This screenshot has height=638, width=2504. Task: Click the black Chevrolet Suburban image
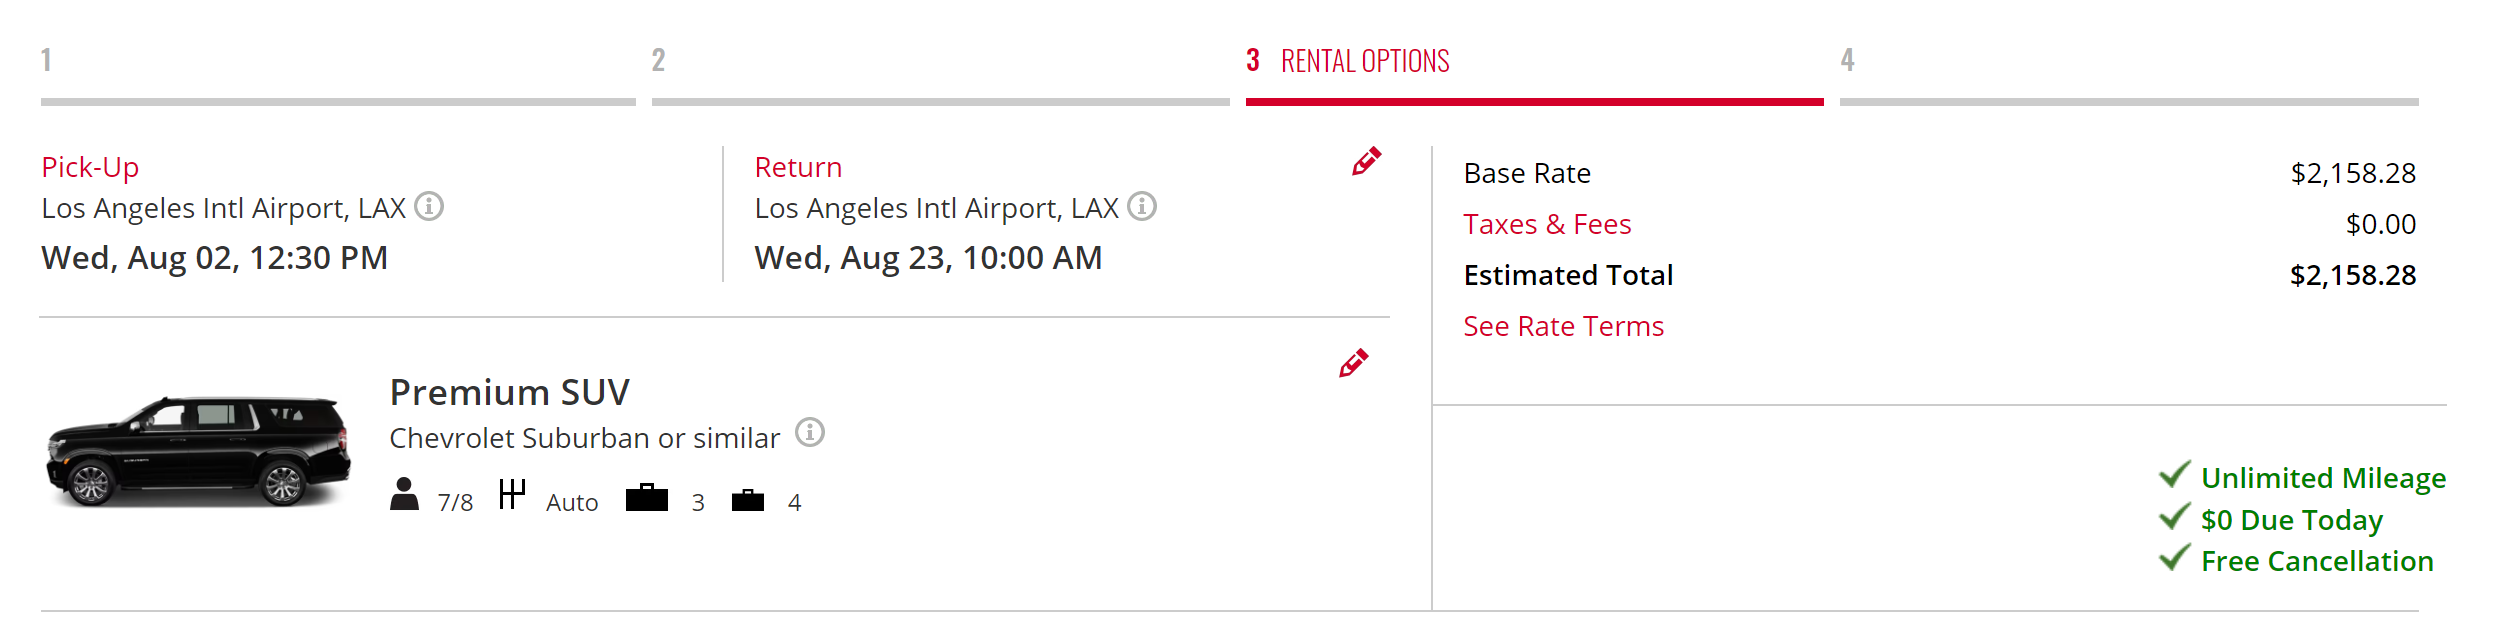click(199, 452)
